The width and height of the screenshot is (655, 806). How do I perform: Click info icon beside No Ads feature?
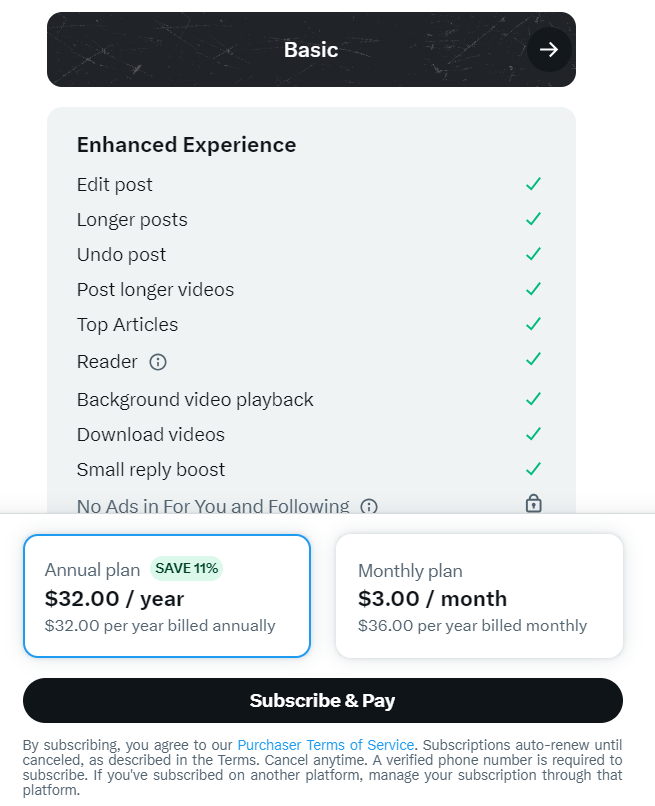click(369, 506)
